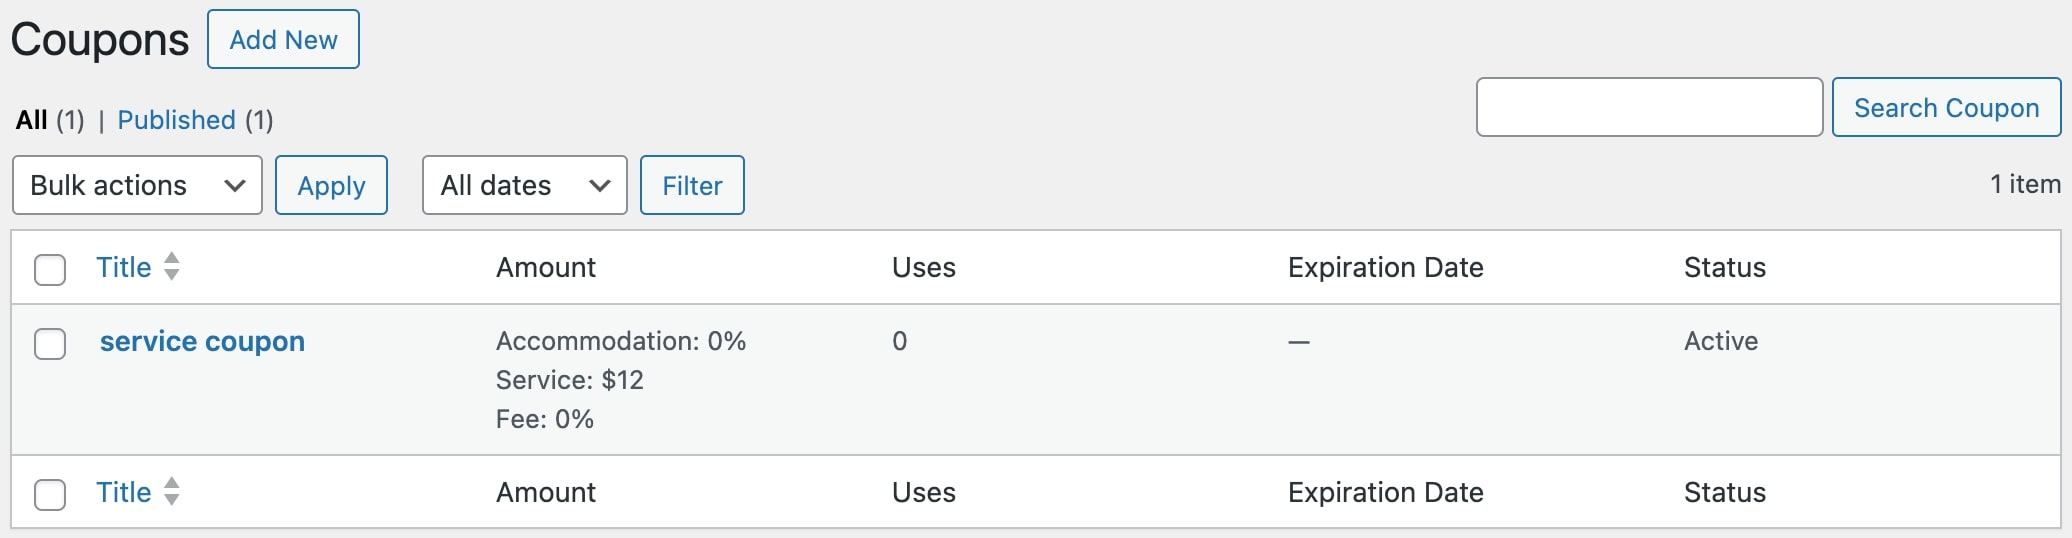Switch to the Published coupons view
The height and width of the screenshot is (538, 2072).
click(x=176, y=120)
